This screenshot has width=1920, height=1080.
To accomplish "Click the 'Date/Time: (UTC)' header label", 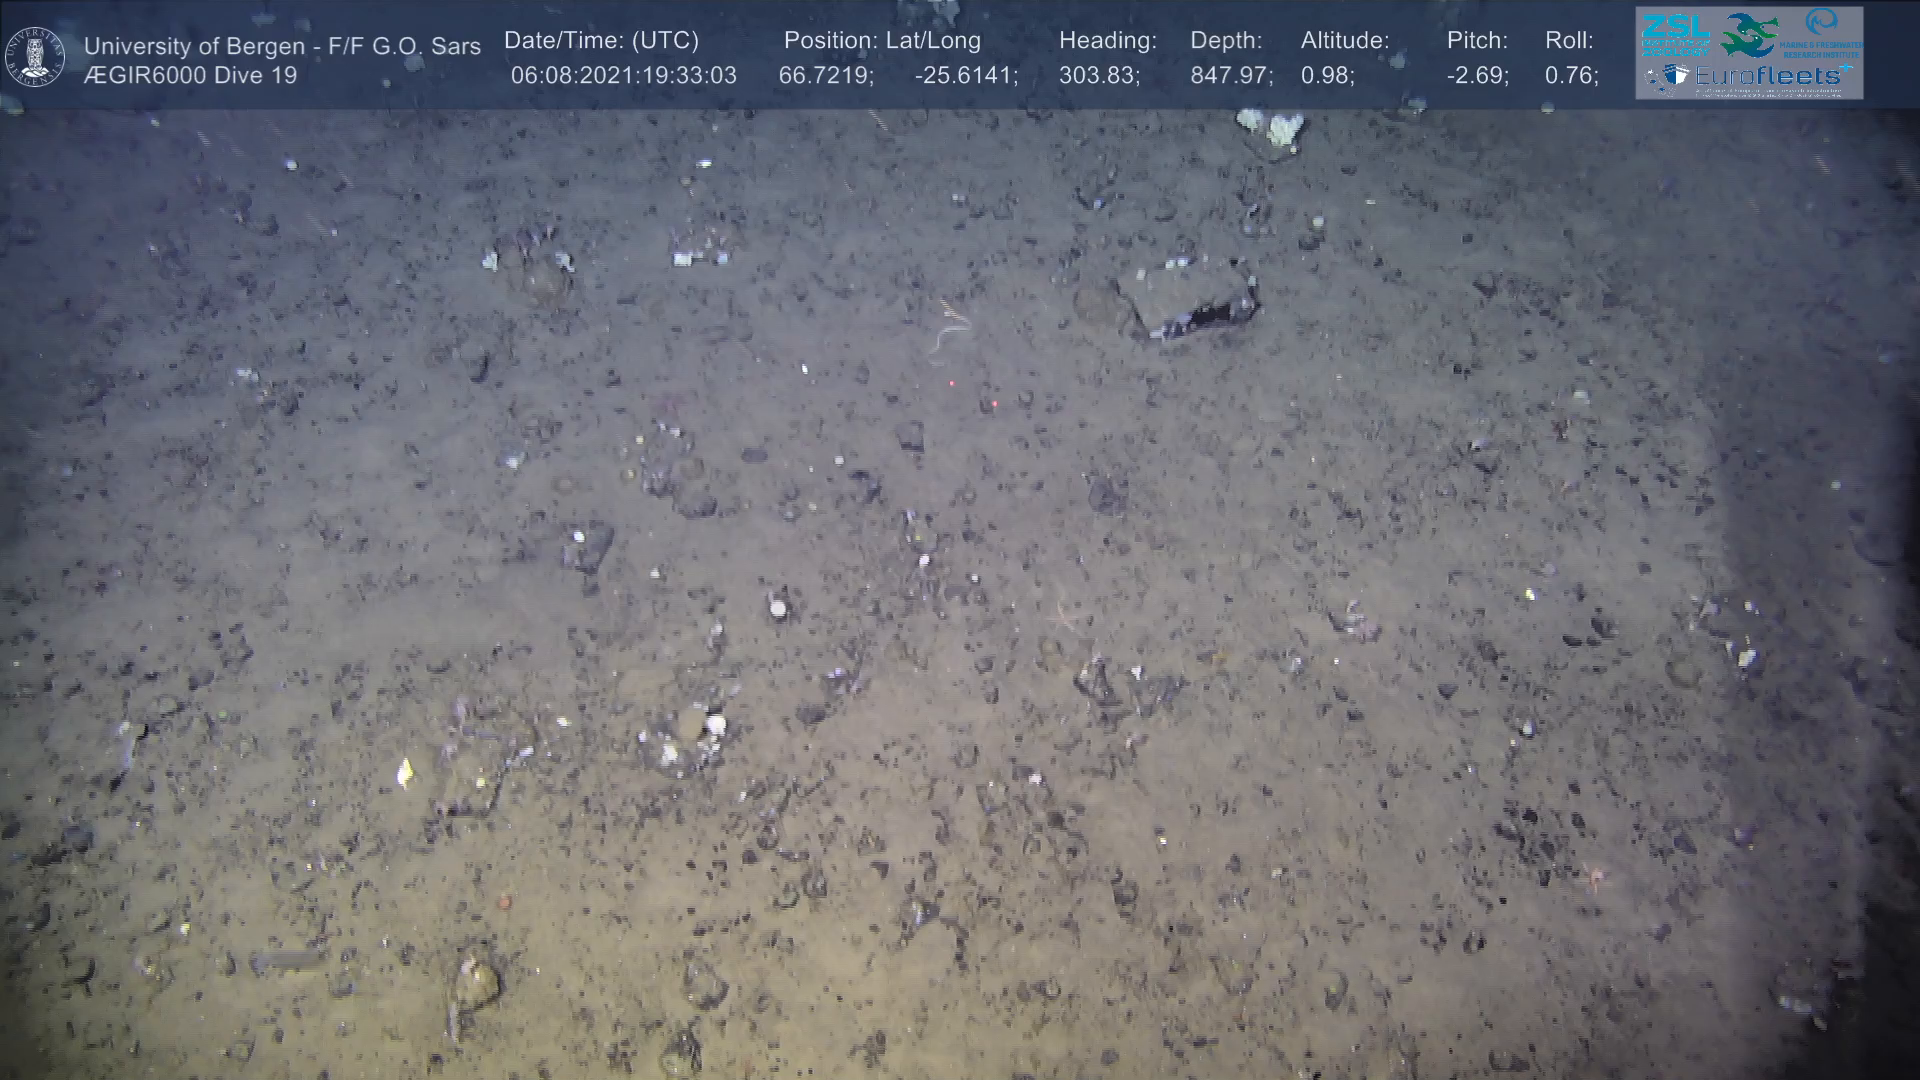I will (x=601, y=41).
